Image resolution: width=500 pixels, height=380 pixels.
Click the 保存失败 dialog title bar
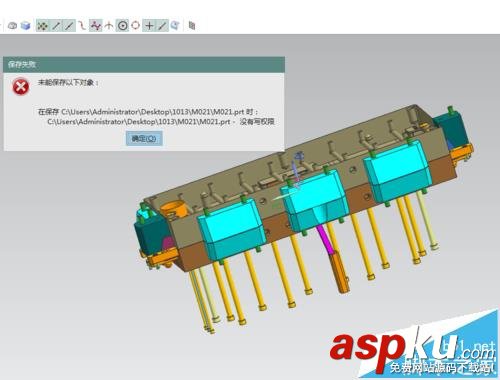coord(144,64)
